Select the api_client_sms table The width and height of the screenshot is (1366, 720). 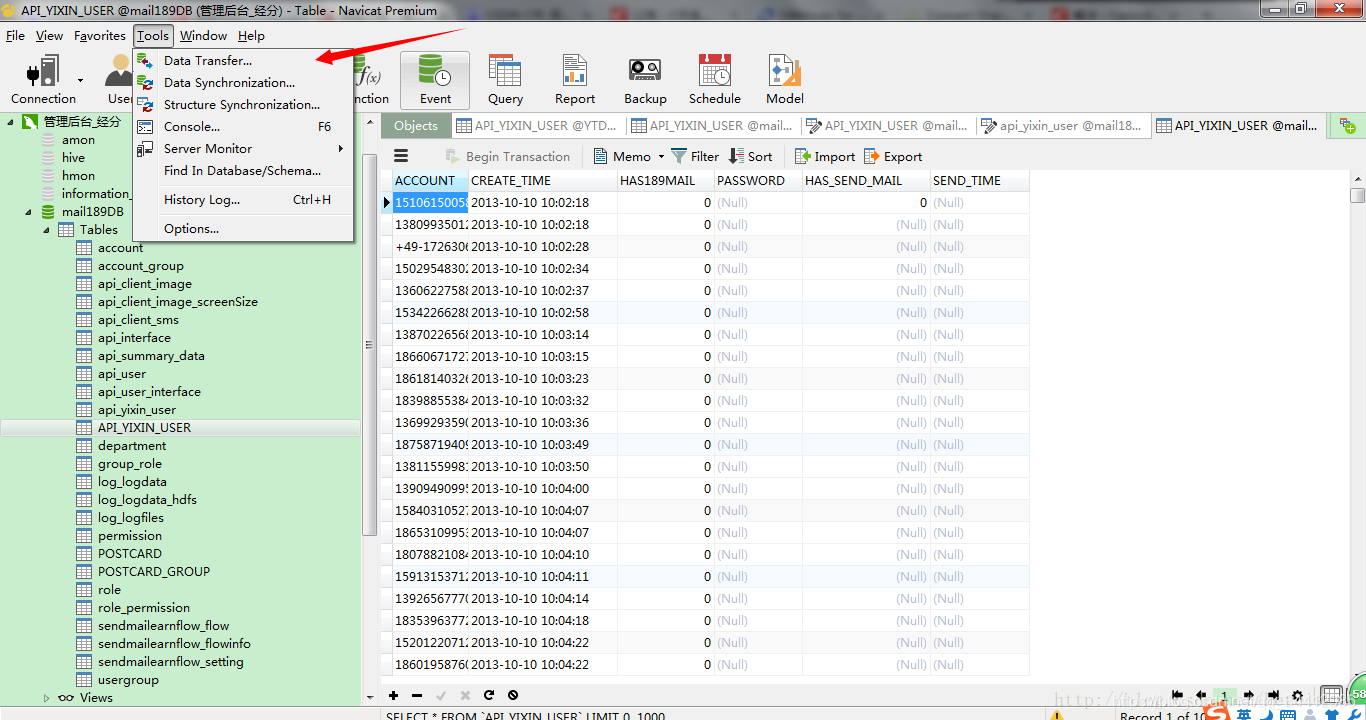pos(138,320)
